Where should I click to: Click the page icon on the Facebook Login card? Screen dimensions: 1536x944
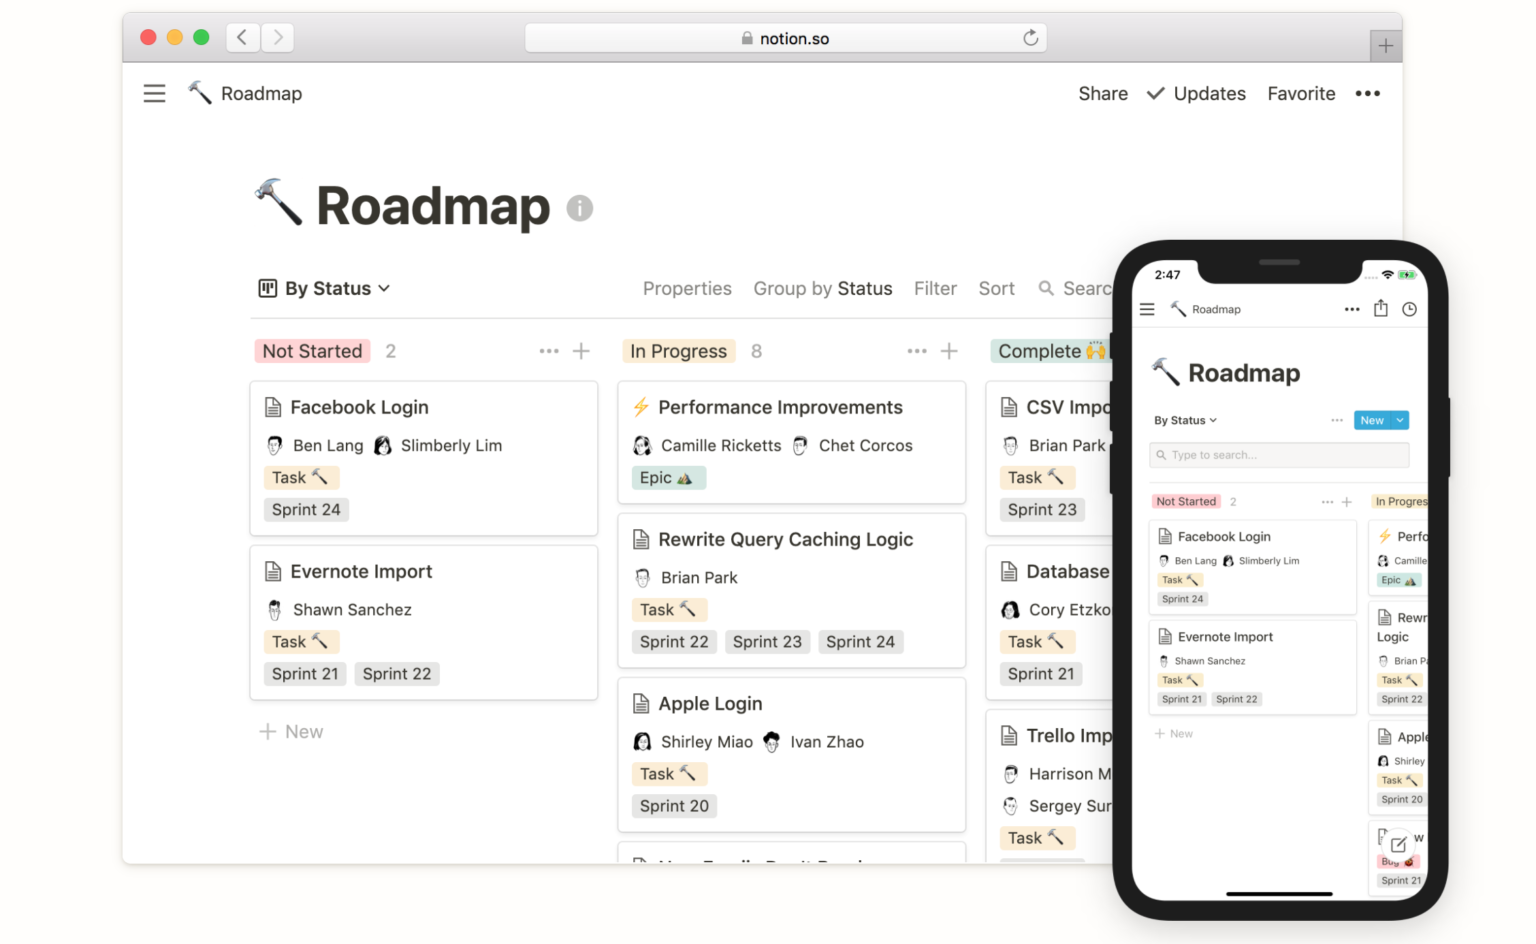[274, 407]
